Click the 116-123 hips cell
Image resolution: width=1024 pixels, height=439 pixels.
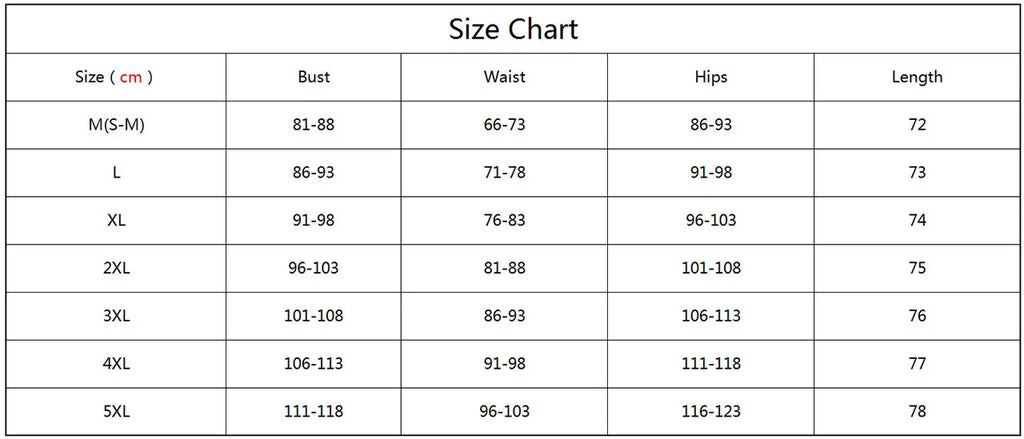(711, 411)
